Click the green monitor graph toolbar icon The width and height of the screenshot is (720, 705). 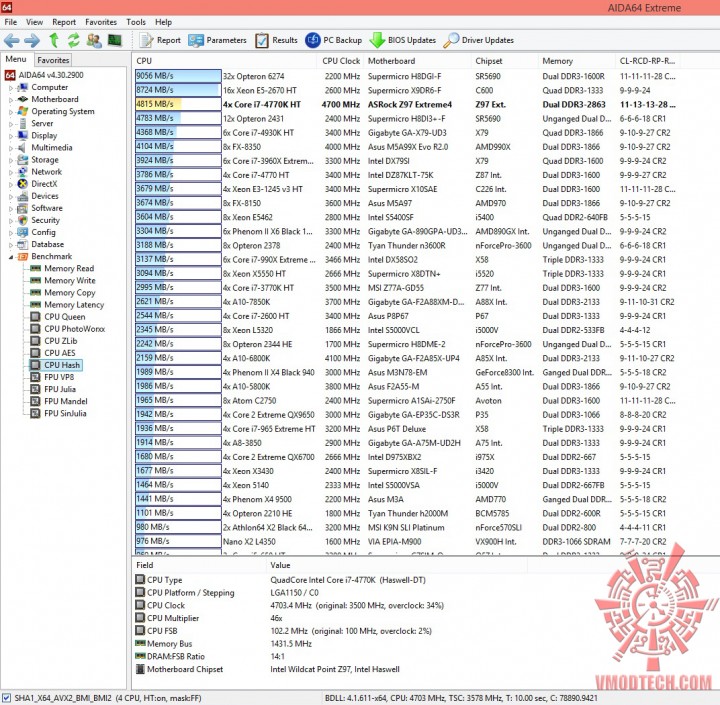(115, 40)
